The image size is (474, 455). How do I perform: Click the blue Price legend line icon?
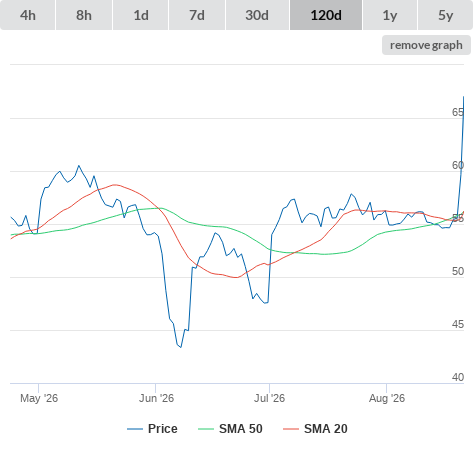[135, 429]
